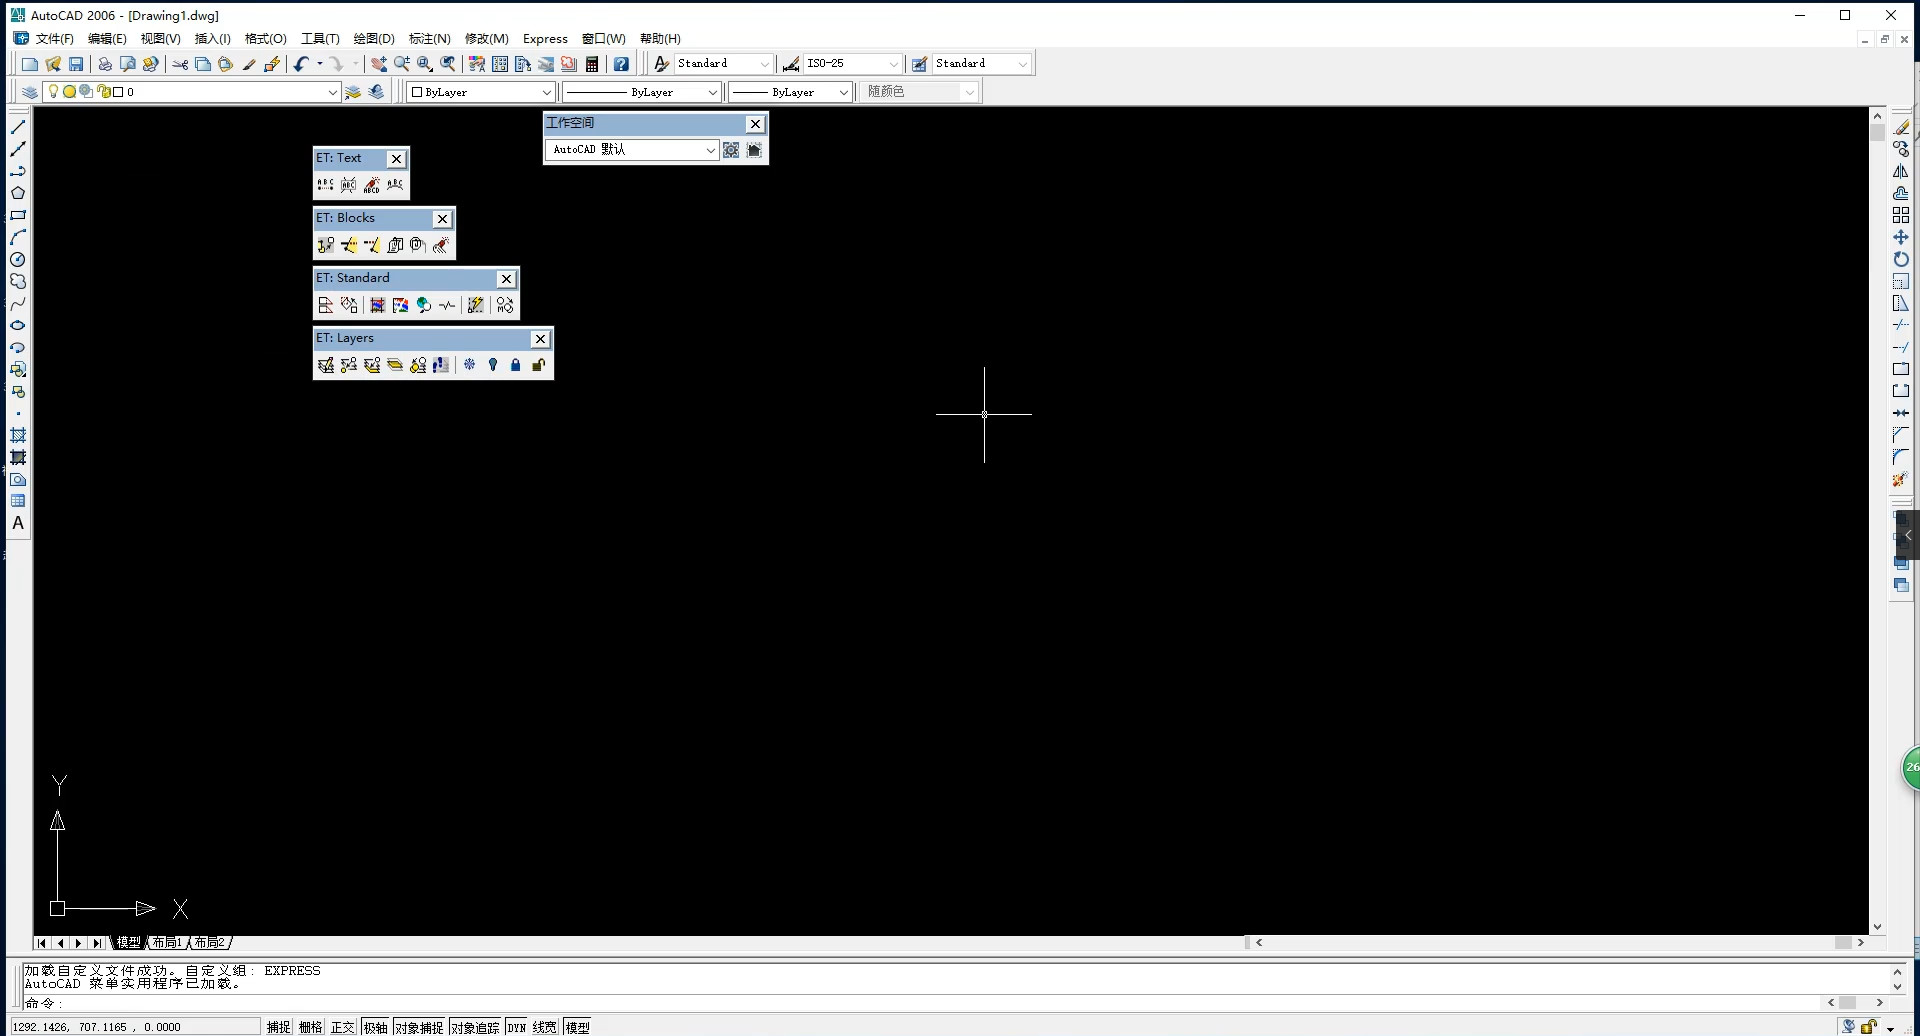Click the My Workspace home icon
Screen dimensions: 1920x1036
pos(755,150)
